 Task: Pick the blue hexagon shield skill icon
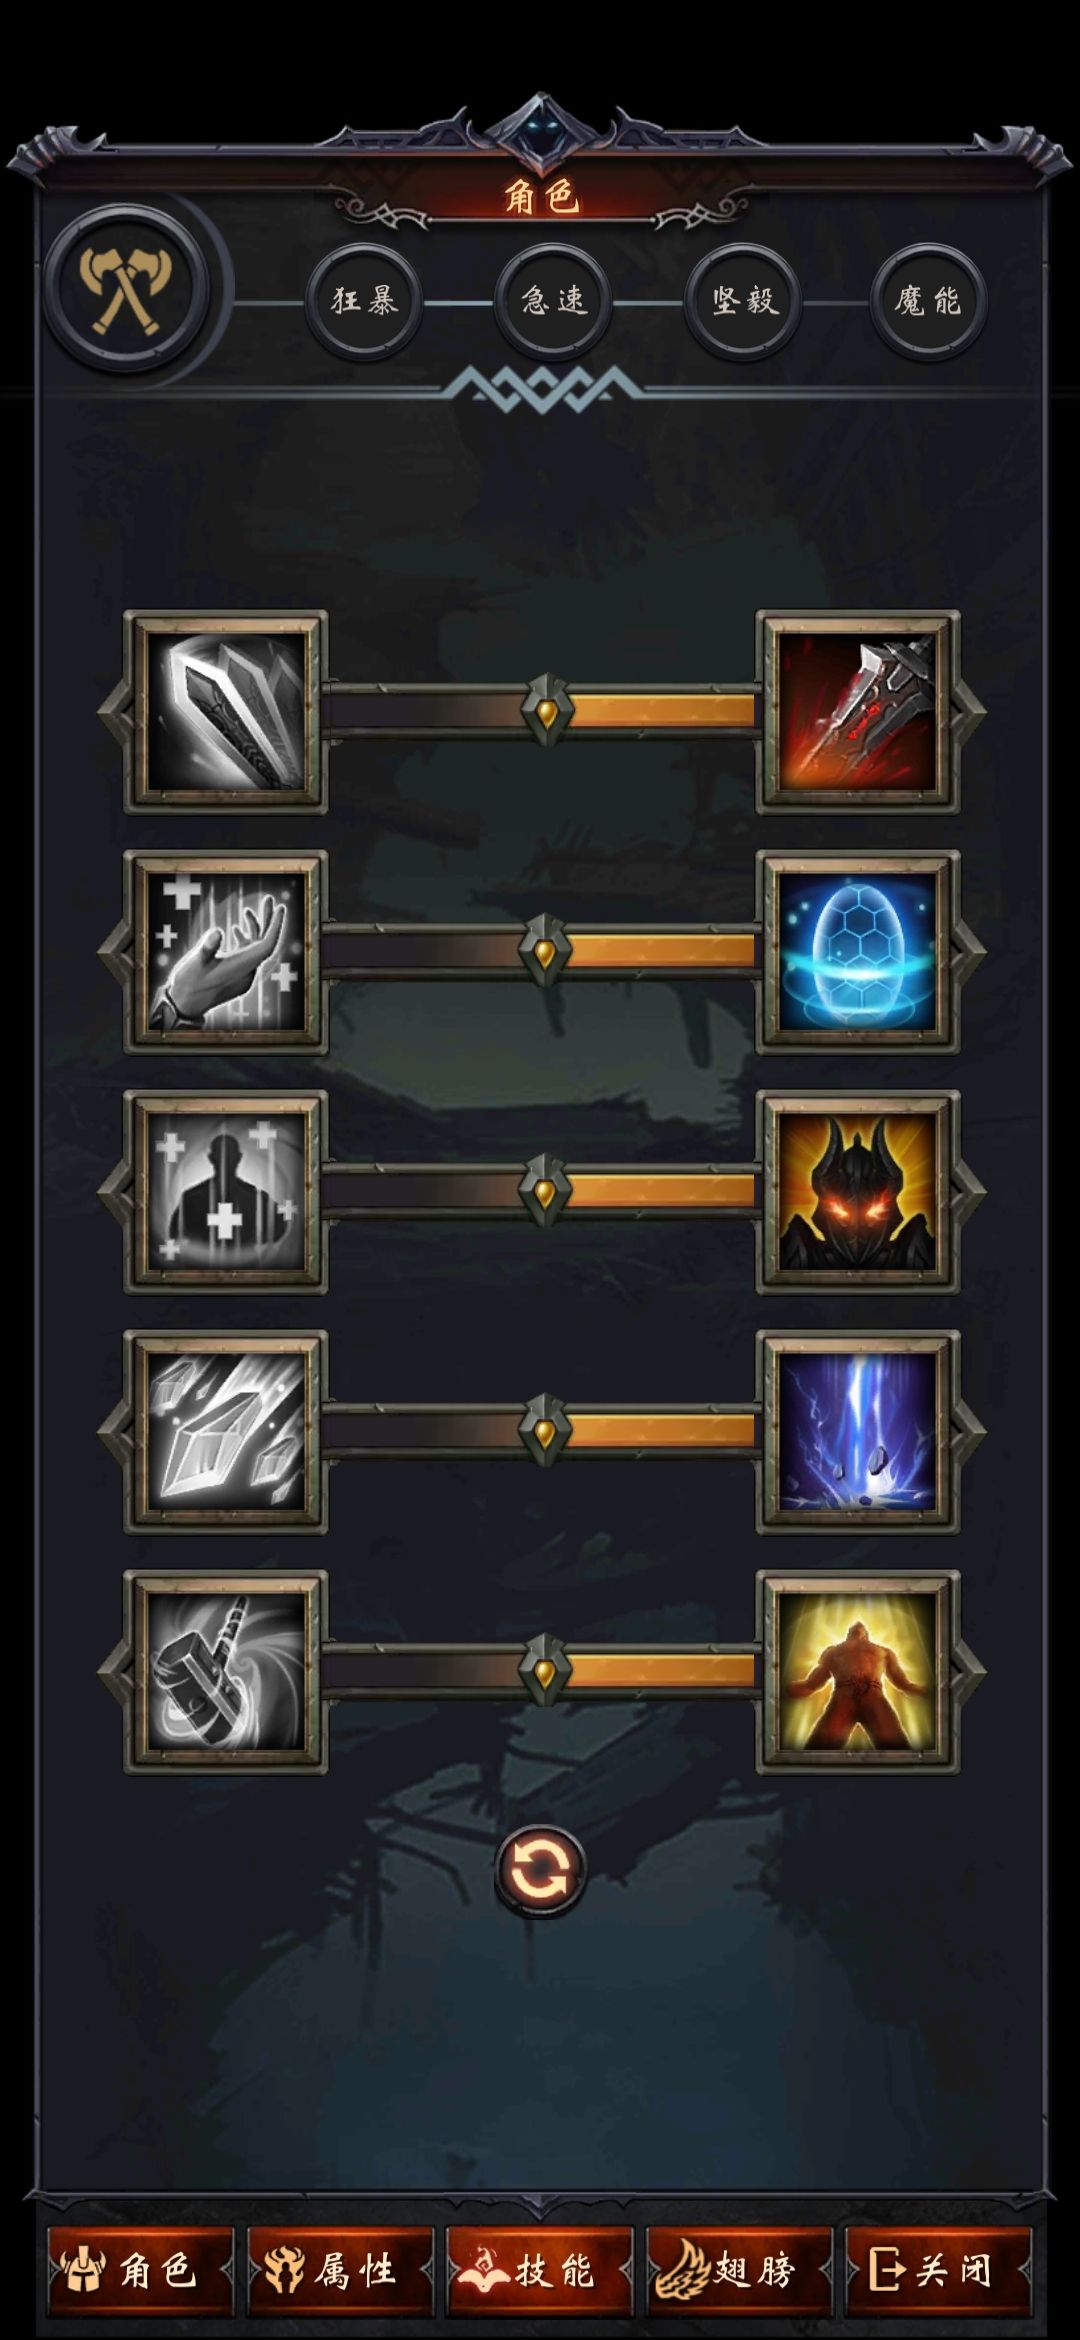[858, 952]
